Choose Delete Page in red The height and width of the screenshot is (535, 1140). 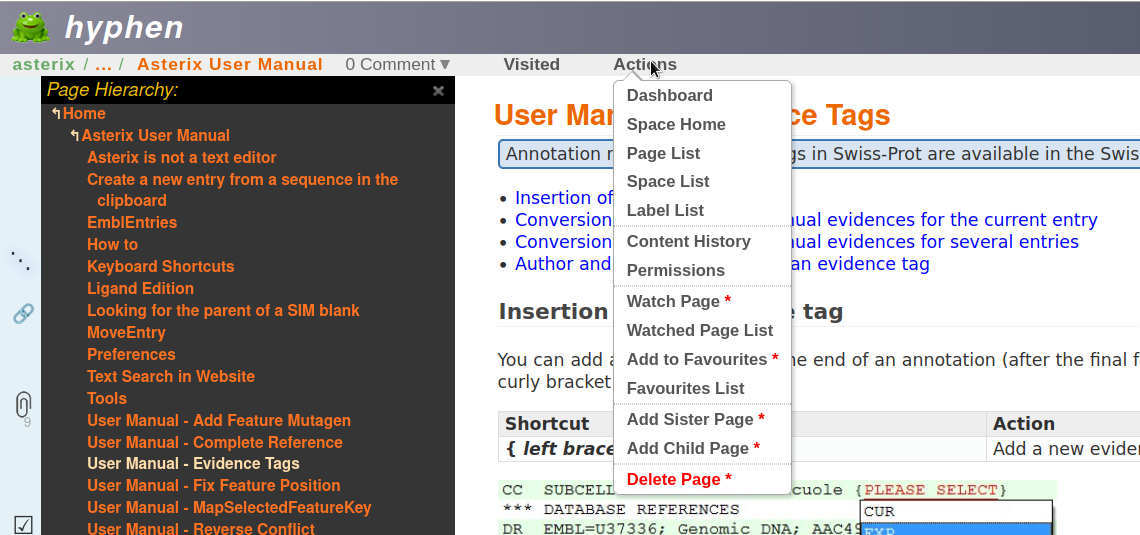pos(678,480)
